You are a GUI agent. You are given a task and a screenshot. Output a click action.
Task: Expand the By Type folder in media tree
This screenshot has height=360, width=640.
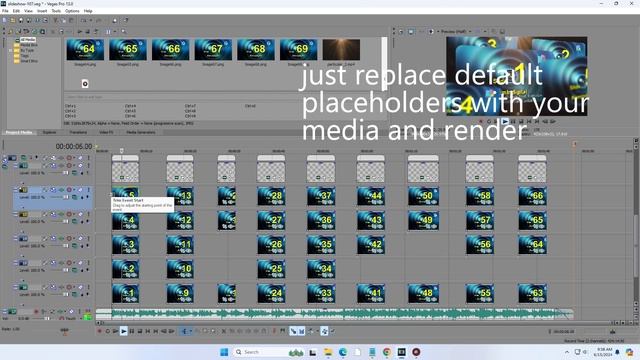(11, 50)
